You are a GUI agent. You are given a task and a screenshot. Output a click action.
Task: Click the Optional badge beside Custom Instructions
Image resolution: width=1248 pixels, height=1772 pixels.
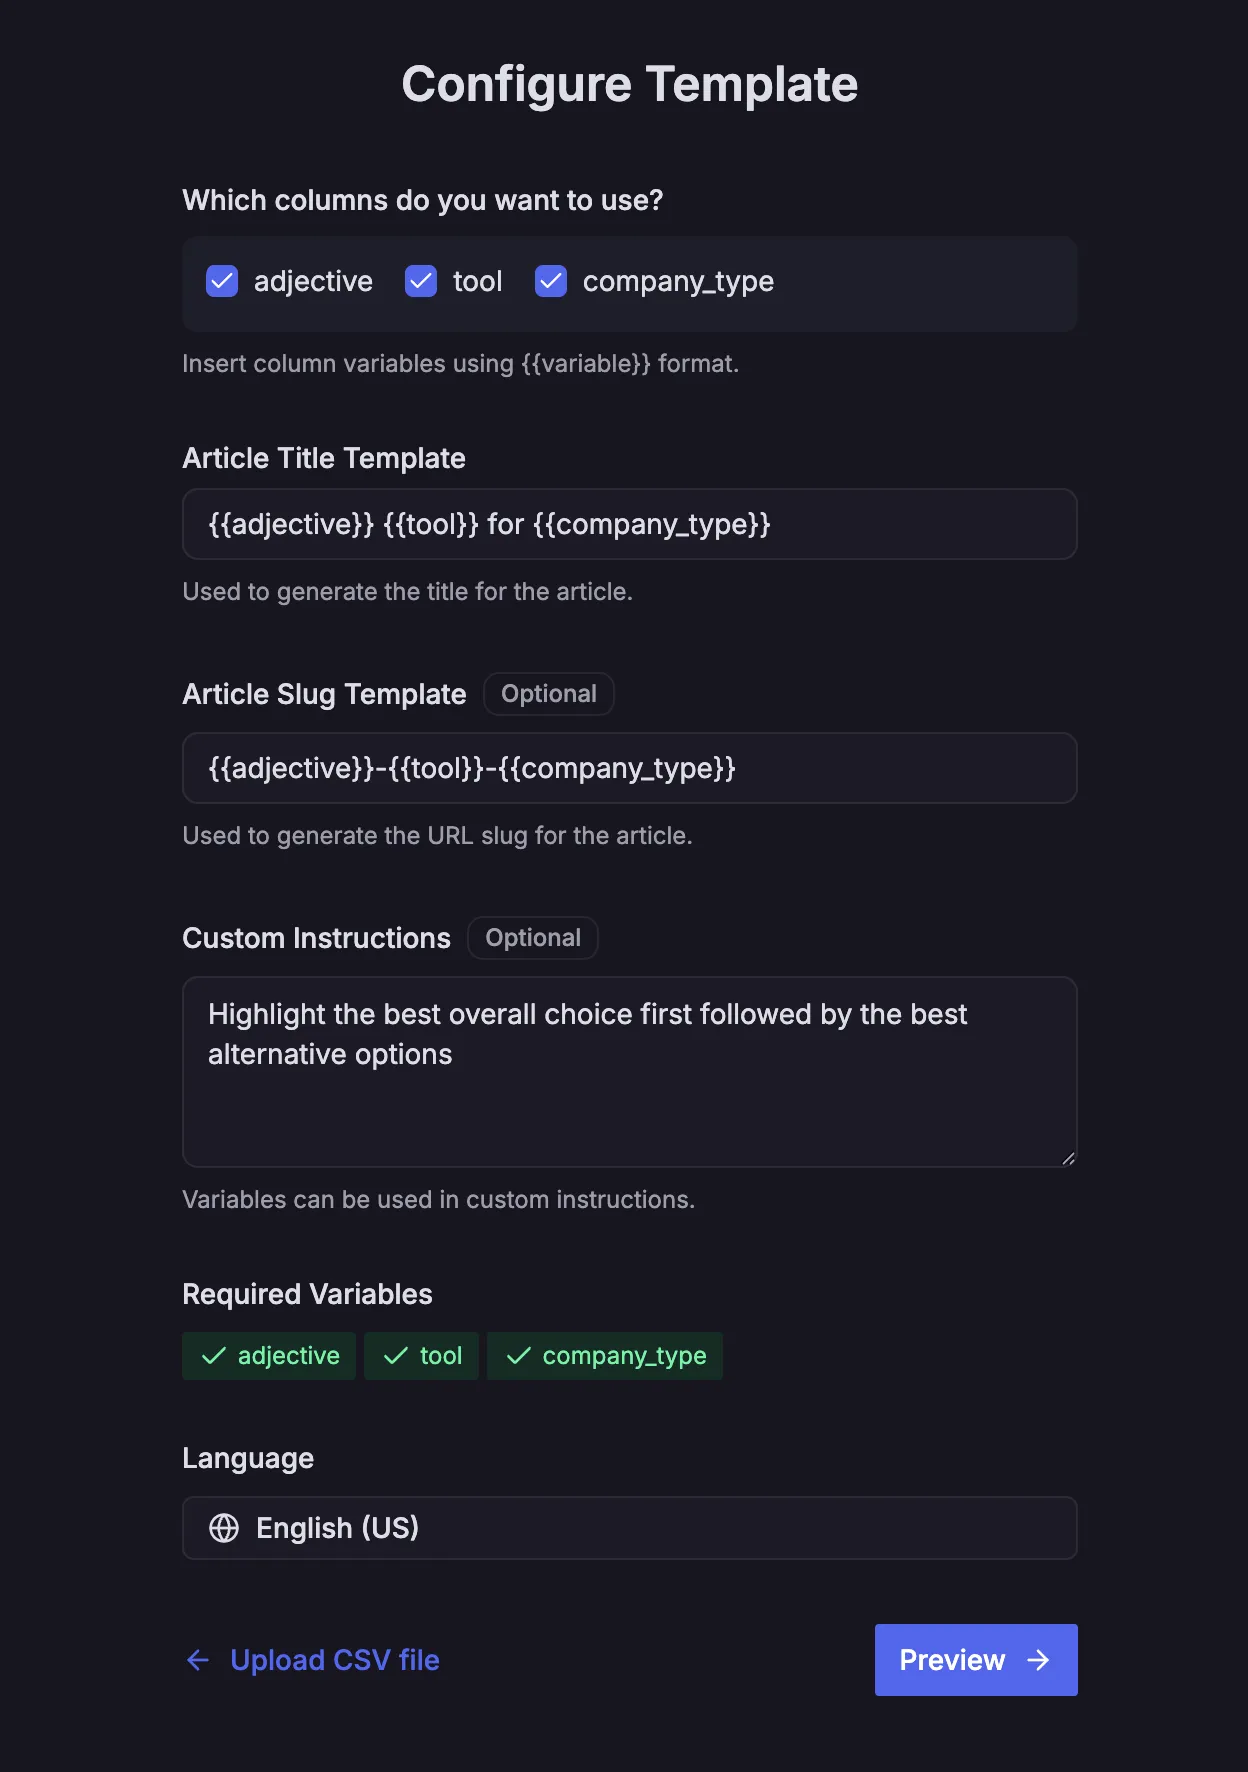click(x=532, y=938)
